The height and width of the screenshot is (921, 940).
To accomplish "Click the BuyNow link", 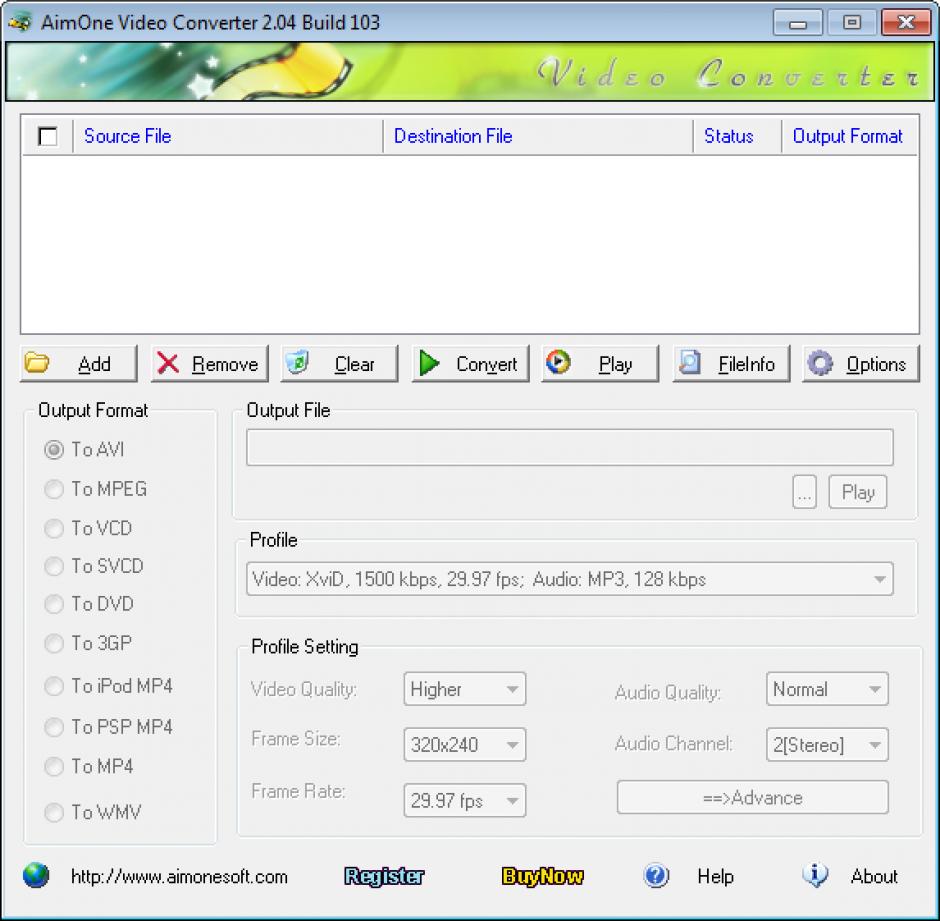I will (x=543, y=876).
